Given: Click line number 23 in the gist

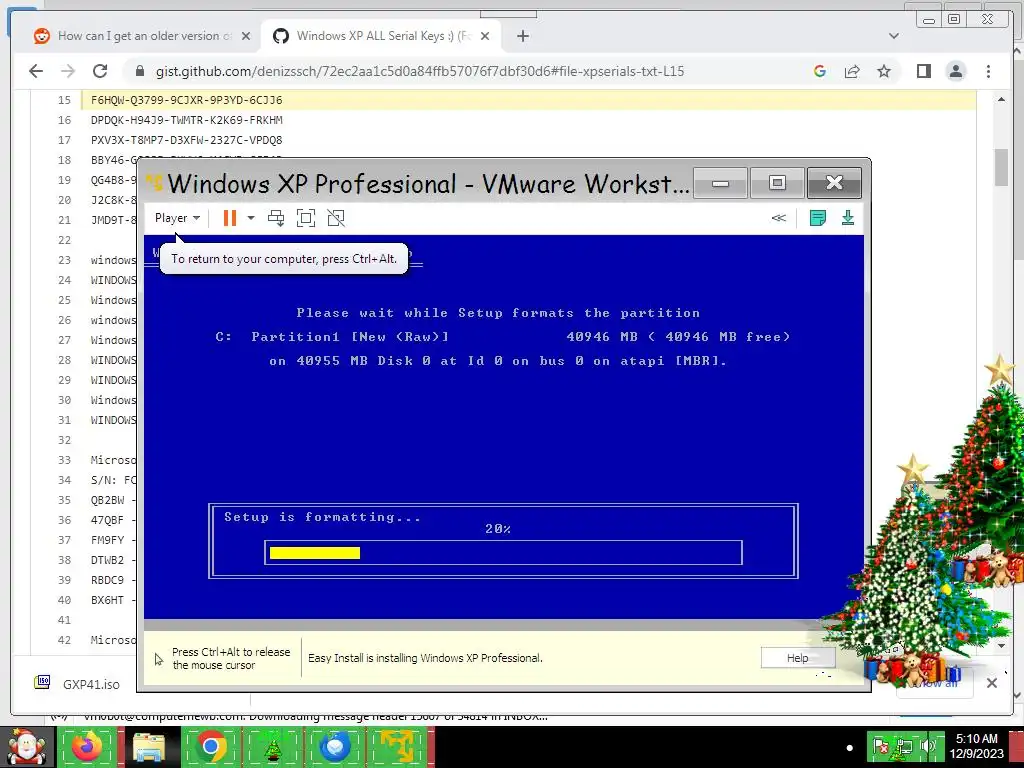Looking at the screenshot, I should coord(64,260).
